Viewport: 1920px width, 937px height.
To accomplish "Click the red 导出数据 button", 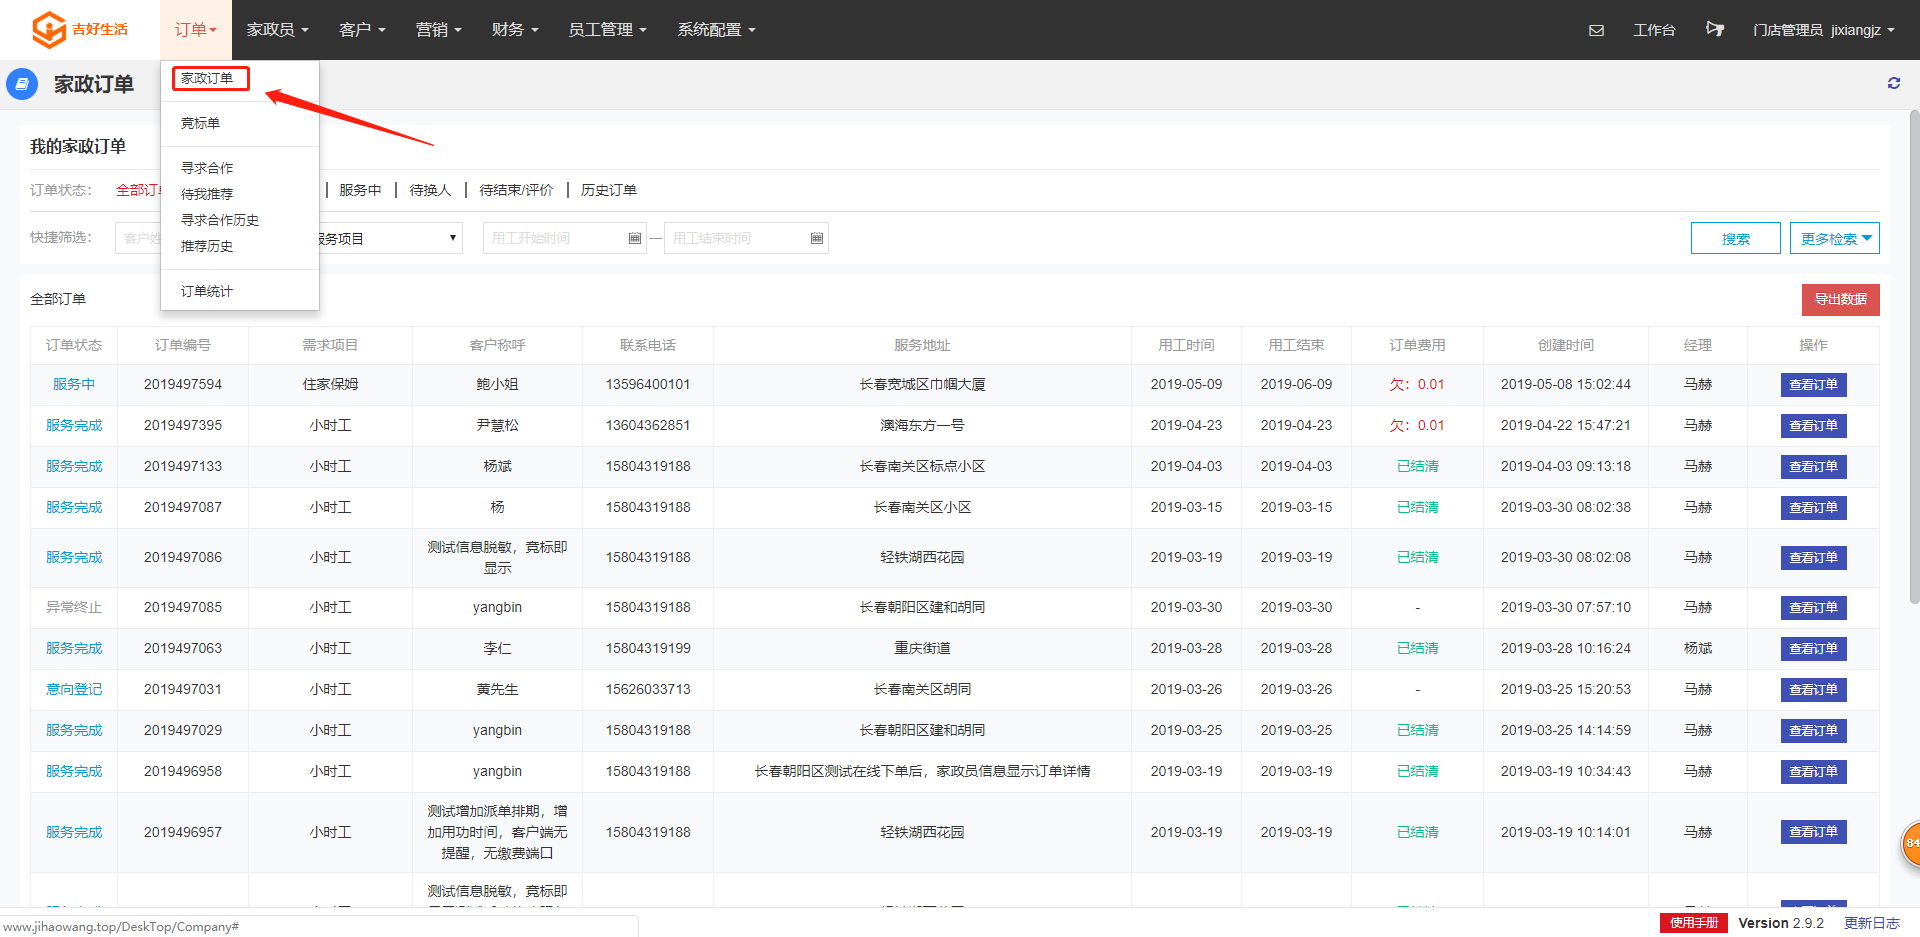I will (1841, 299).
